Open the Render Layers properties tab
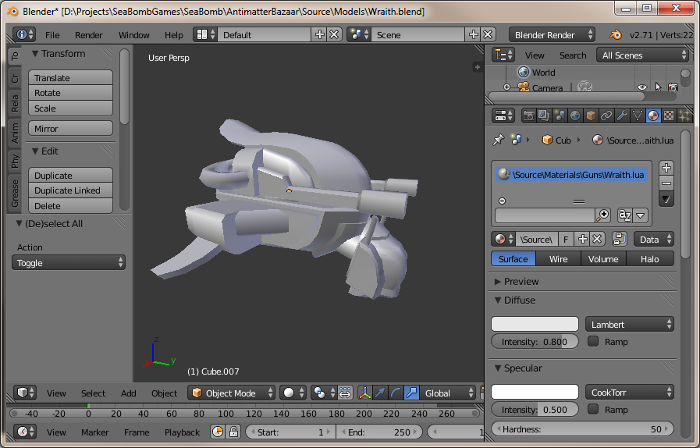The height and width of the screenshot is (448, 700). 544,116
